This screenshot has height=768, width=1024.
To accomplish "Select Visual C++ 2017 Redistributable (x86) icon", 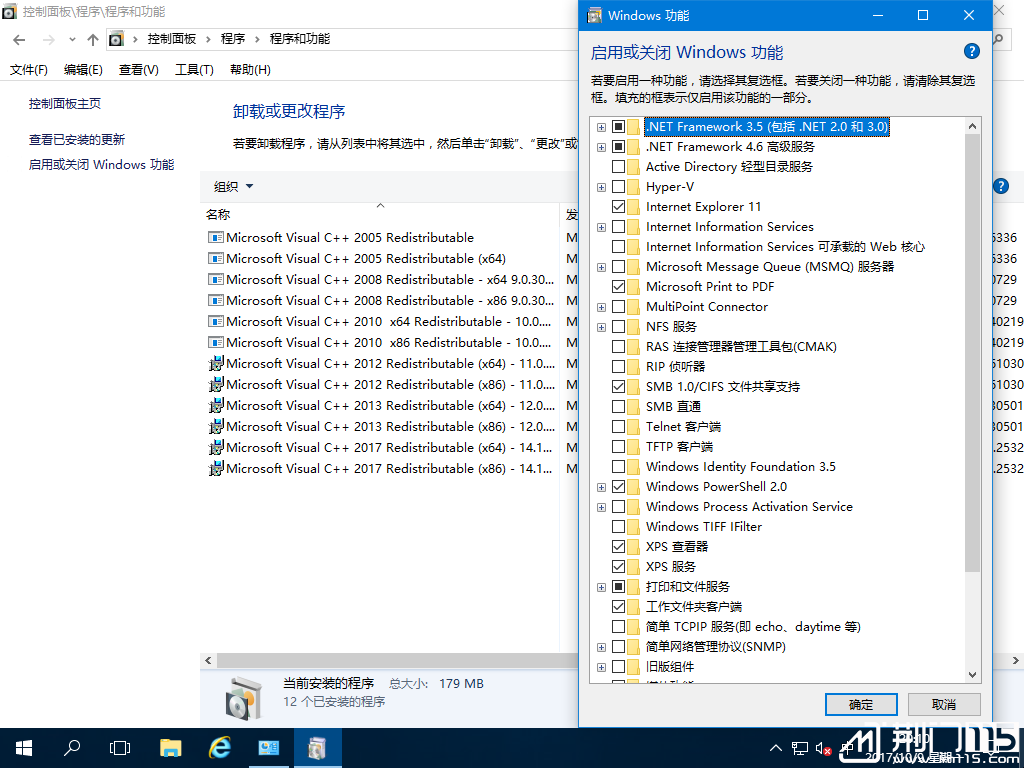I will tap(216, 468).
